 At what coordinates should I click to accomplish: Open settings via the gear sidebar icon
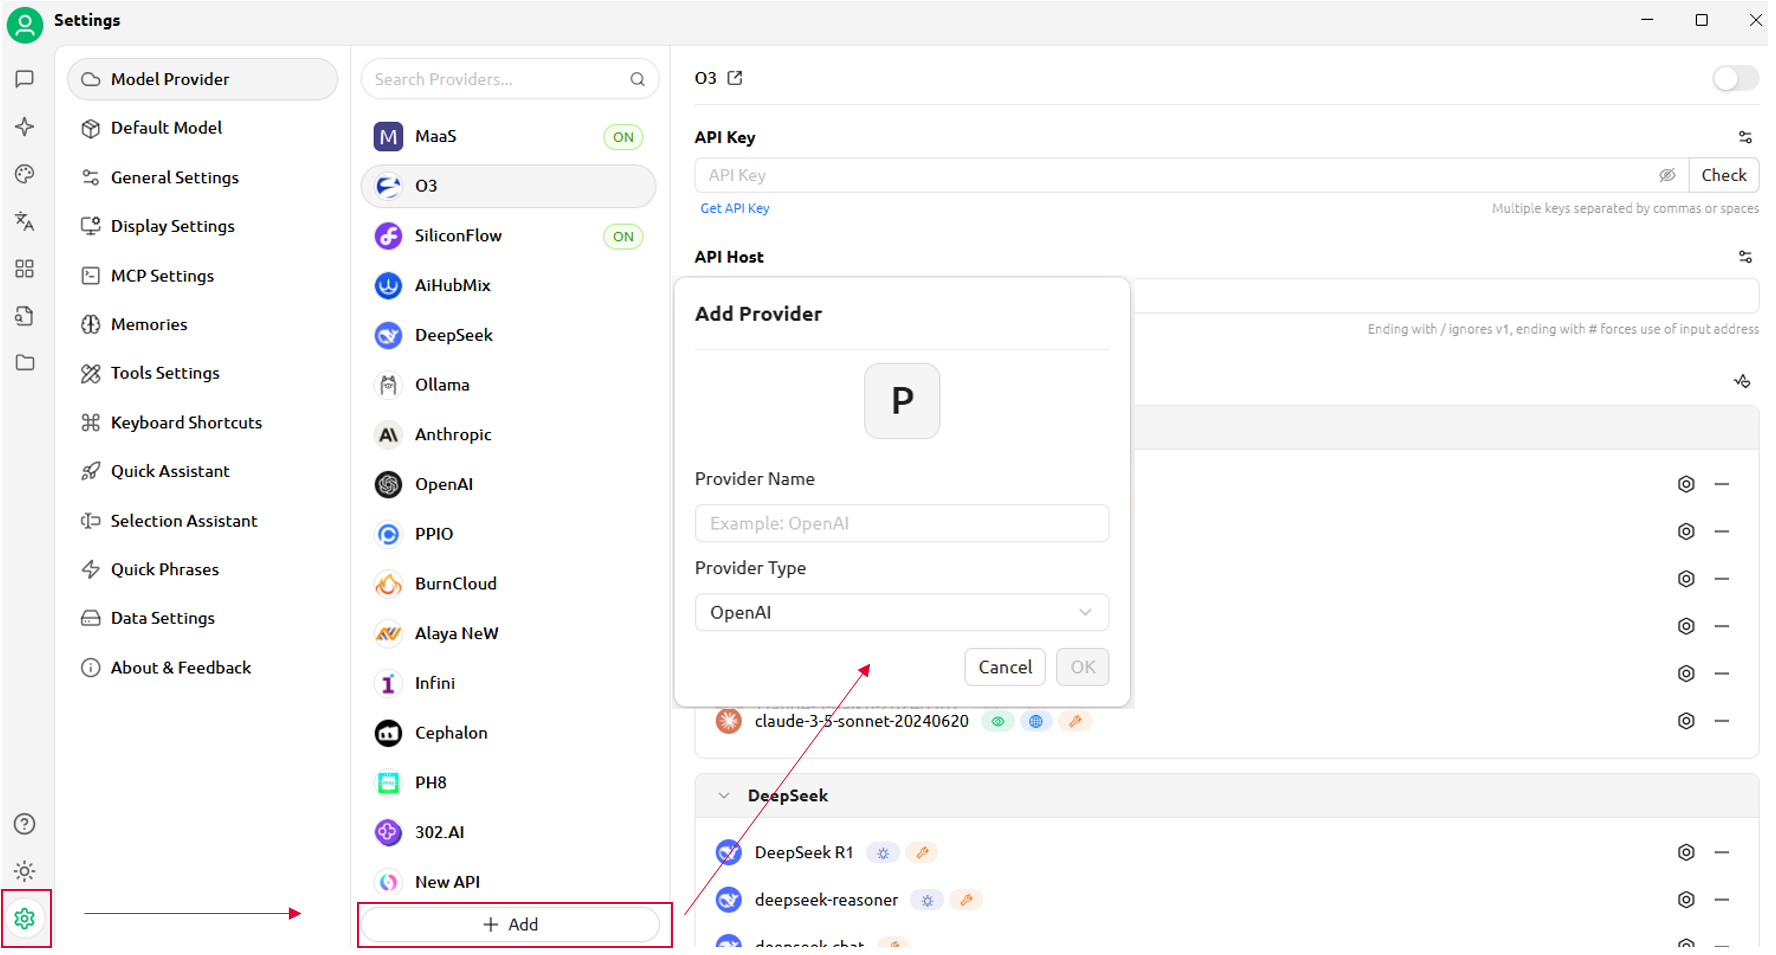[25, 918]
